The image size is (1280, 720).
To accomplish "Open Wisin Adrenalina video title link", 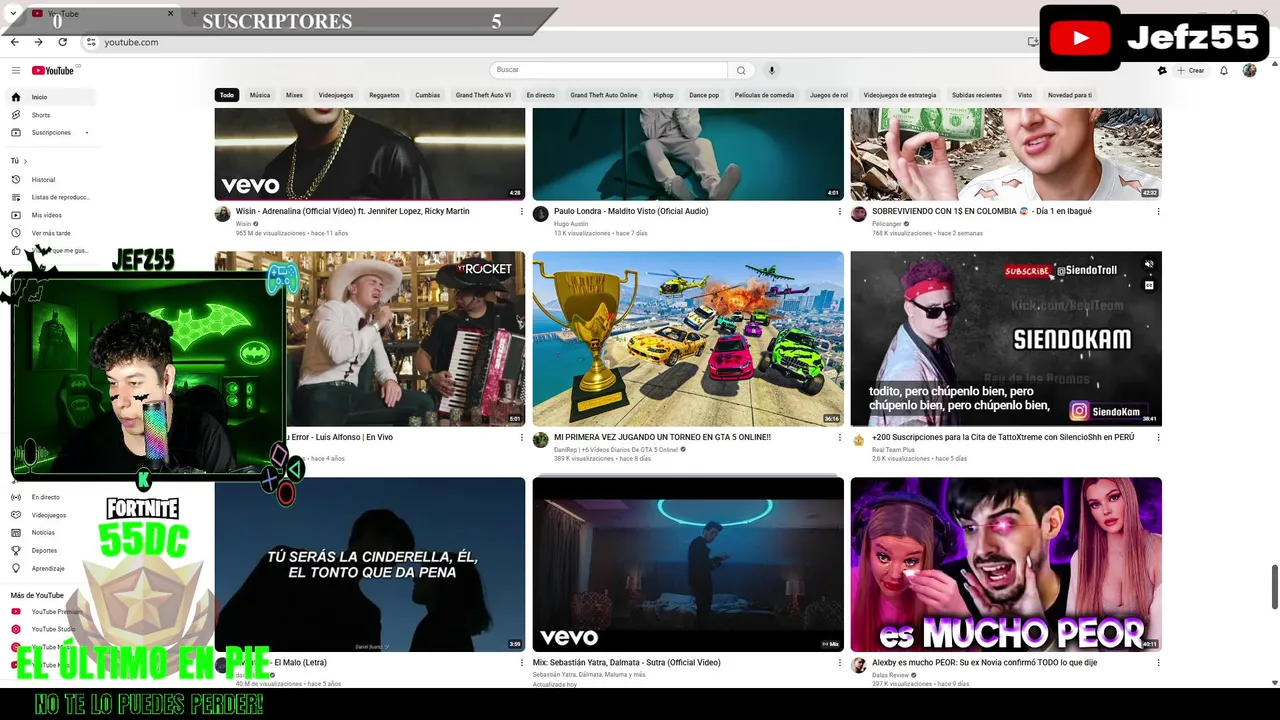I will point(353,211).
